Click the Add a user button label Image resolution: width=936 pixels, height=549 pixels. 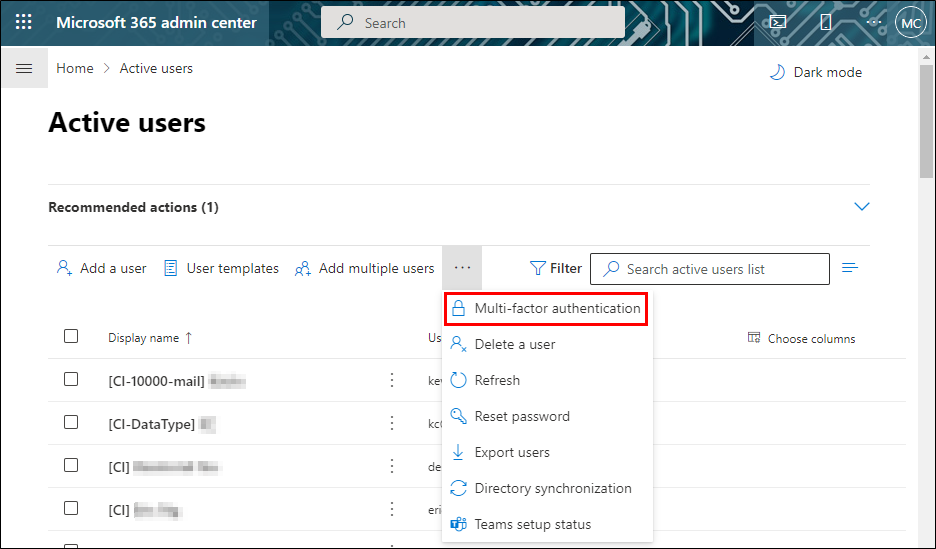click(113, 269)
